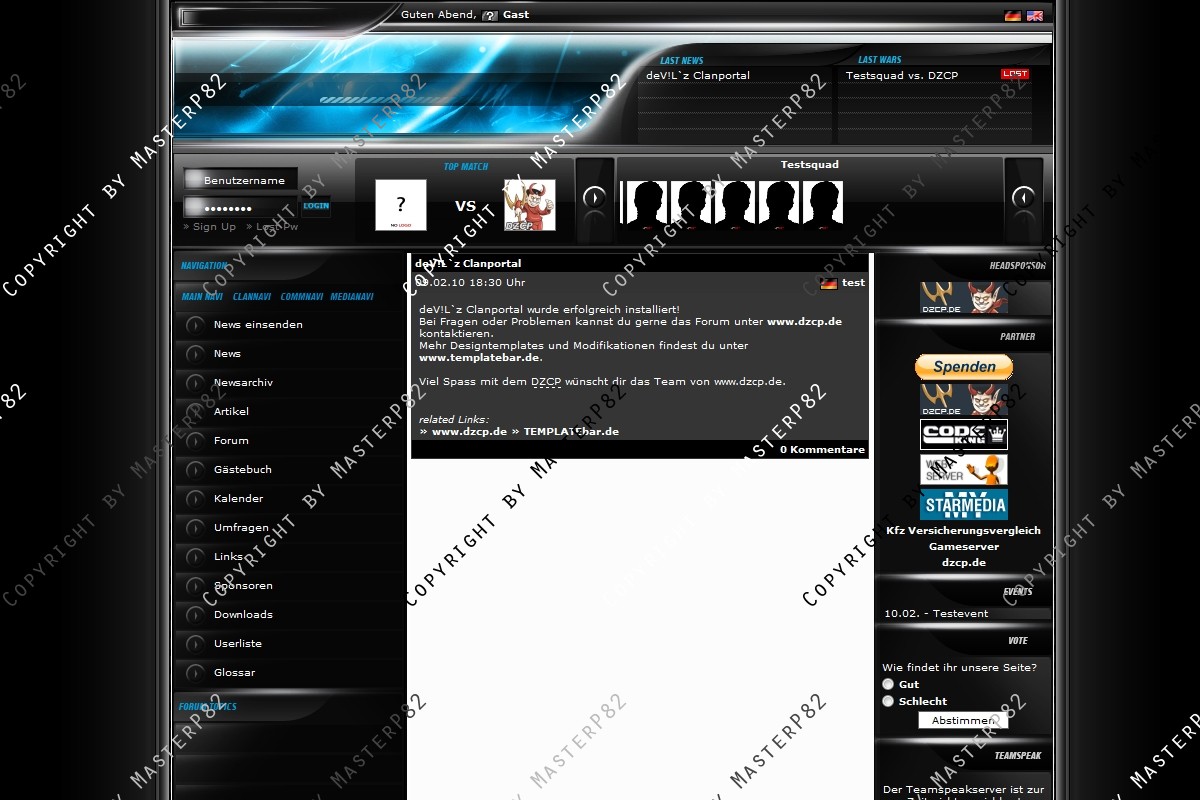Open Downloads from the navigation menu

pyautogui.click(x=243, y=614)
